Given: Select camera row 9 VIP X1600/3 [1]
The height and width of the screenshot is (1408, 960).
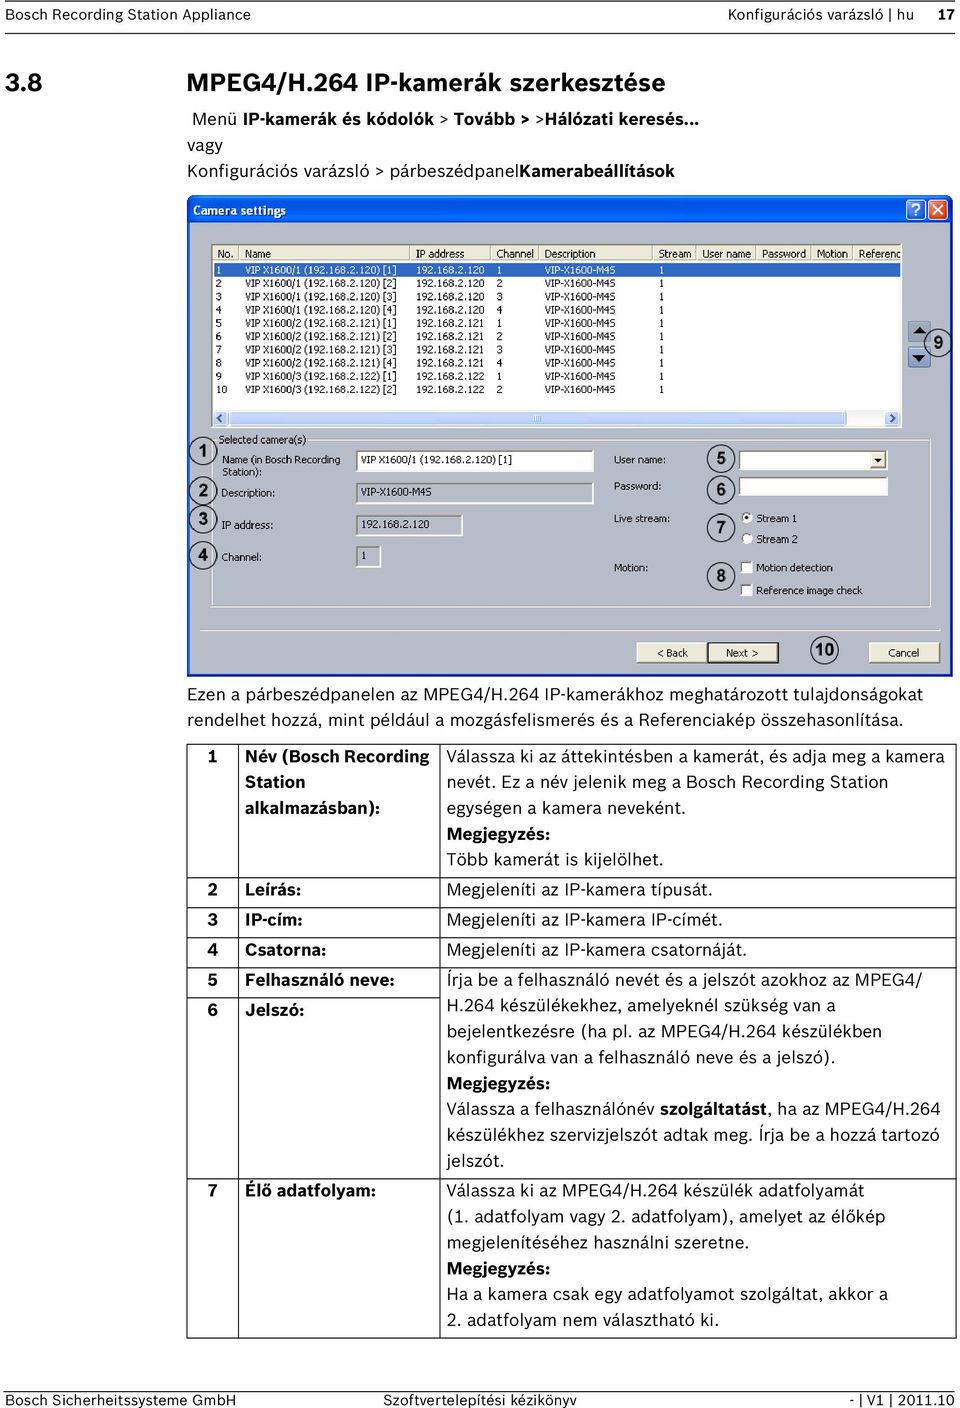Looking at the screenshot, I should (557, 376).
